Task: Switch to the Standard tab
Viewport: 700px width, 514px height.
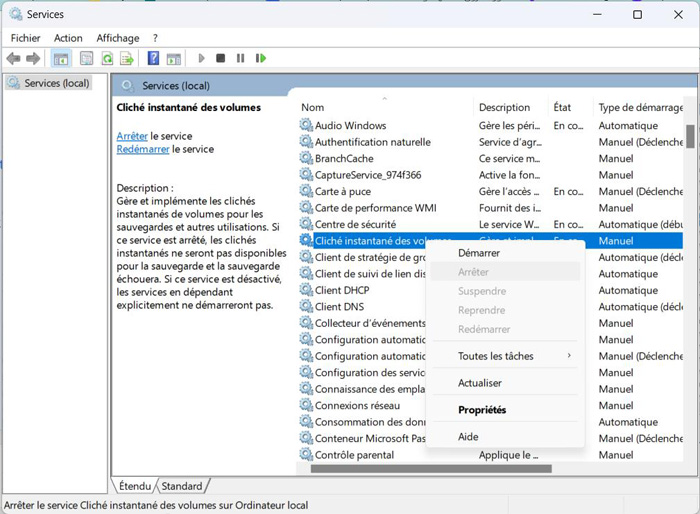Action: click(x=182, y=486)
